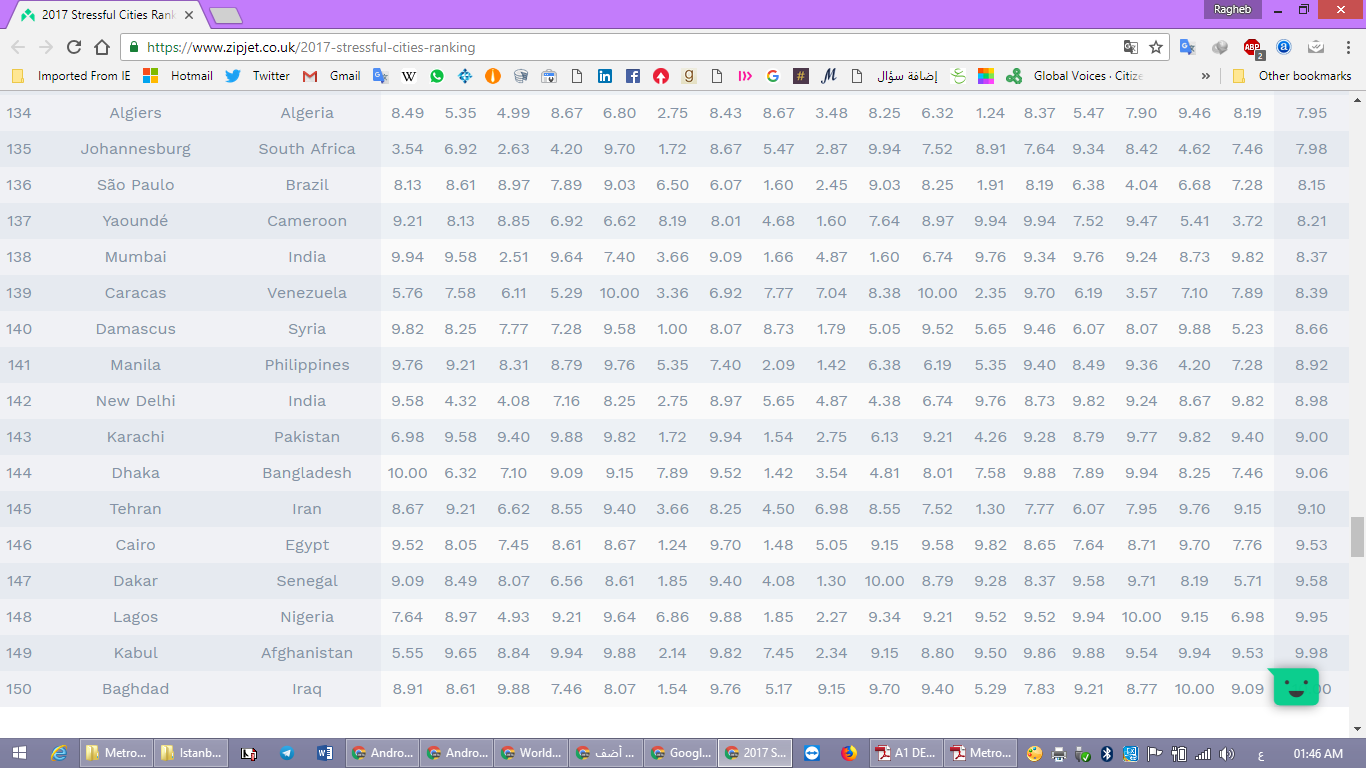Click the page's vertical scrollbar thumb

pyautogui.click(x=1357, y=537)
